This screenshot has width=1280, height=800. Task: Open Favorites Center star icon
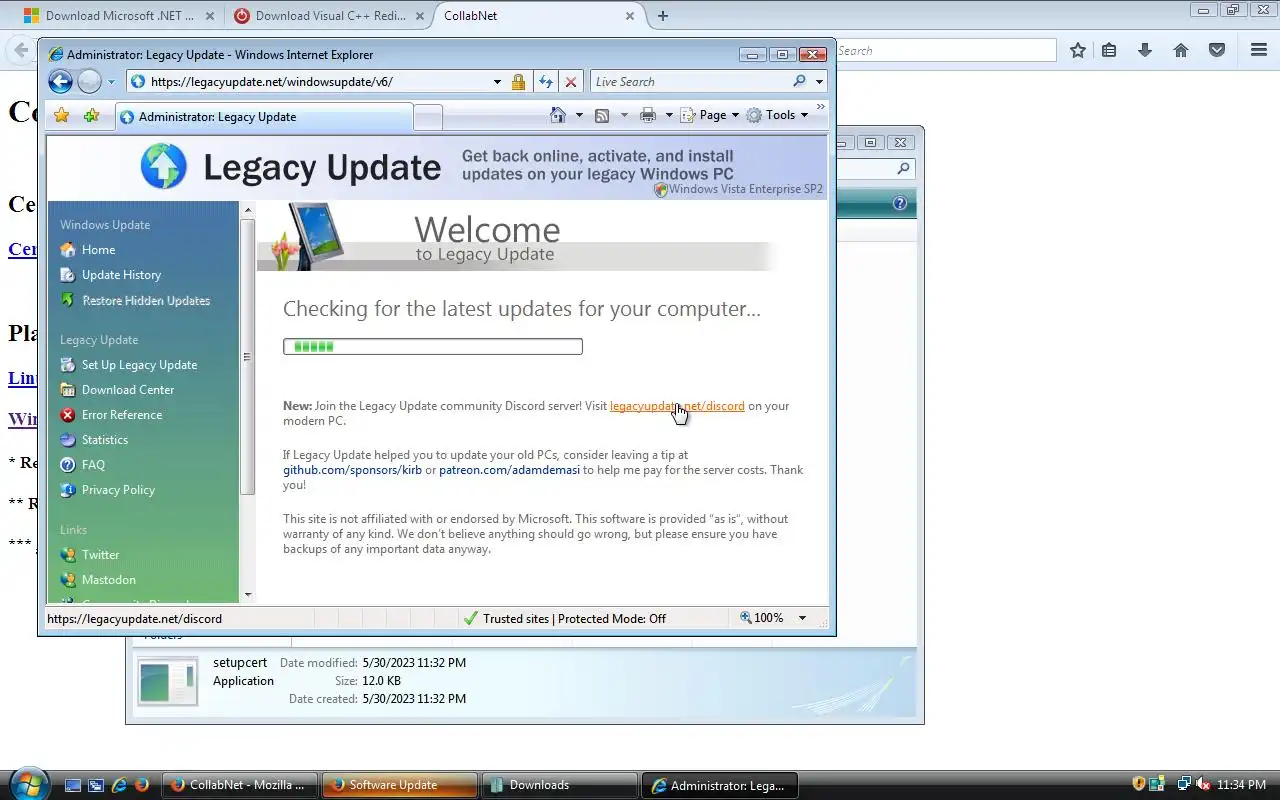[x=61, y=116]
